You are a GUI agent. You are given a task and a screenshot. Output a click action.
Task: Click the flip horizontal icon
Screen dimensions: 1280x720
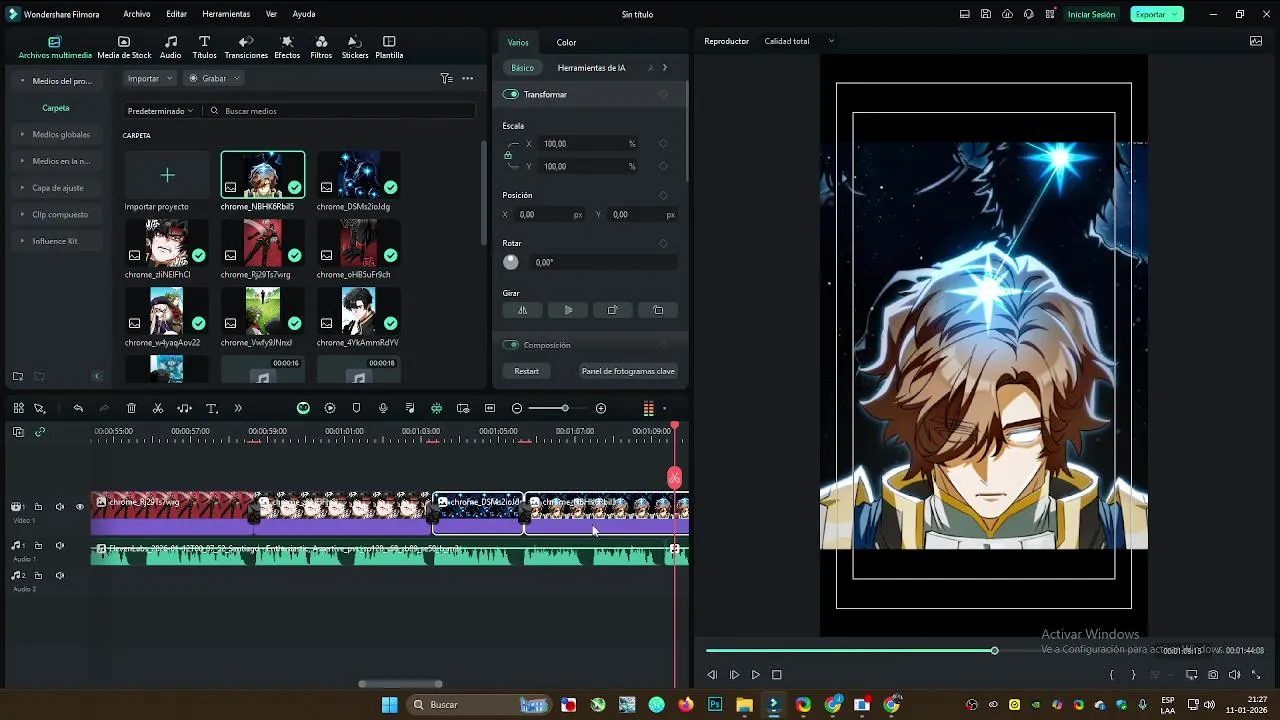click(522, 310)
